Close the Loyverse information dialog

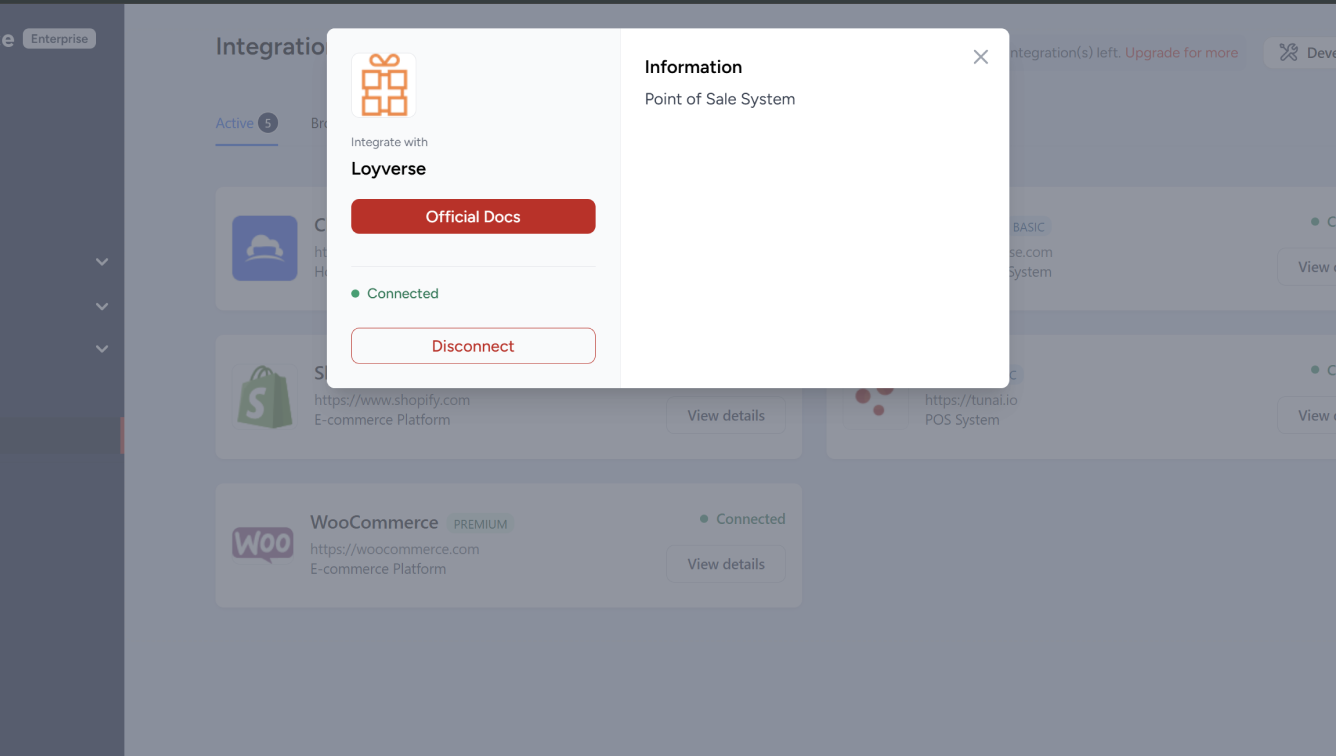(x=980, y=57)
